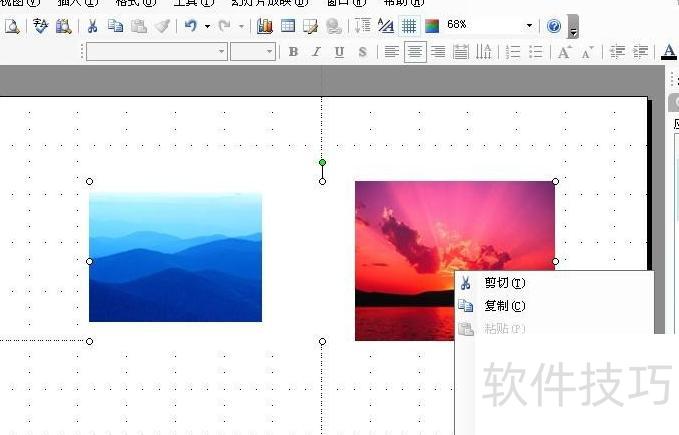Apply a numbered list
The height and width of the screenshot is (435, 679).
(x=513, y=52)
